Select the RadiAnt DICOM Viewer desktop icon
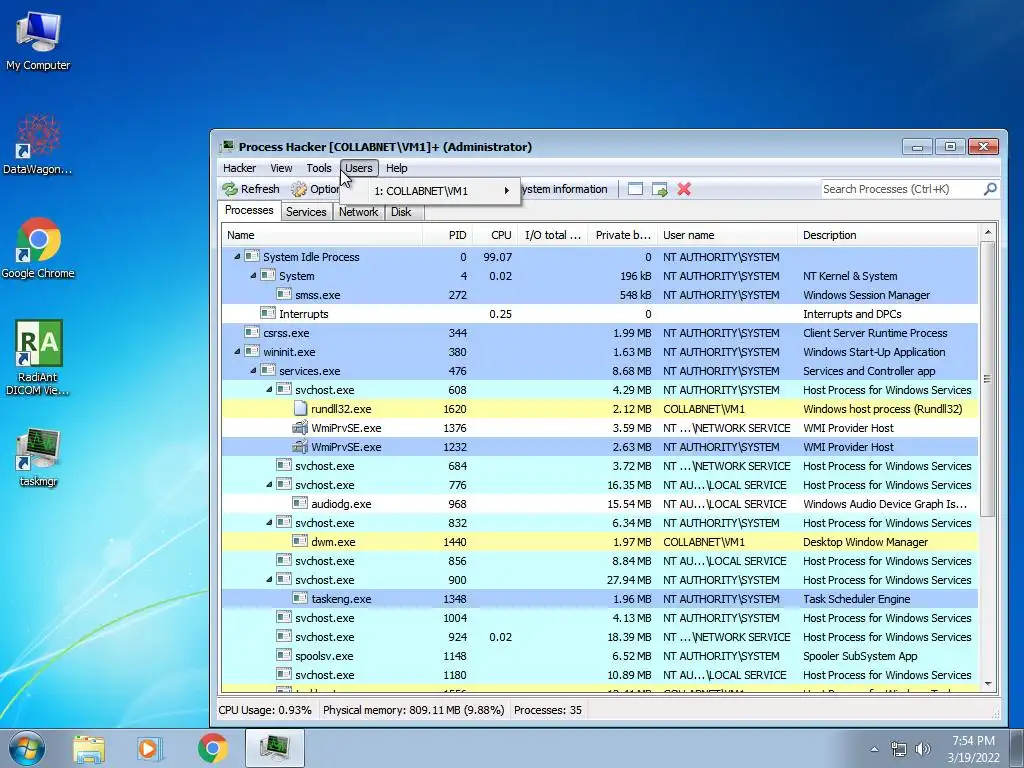The height and width of the screenshot is (768, 1024). [38, 358]
